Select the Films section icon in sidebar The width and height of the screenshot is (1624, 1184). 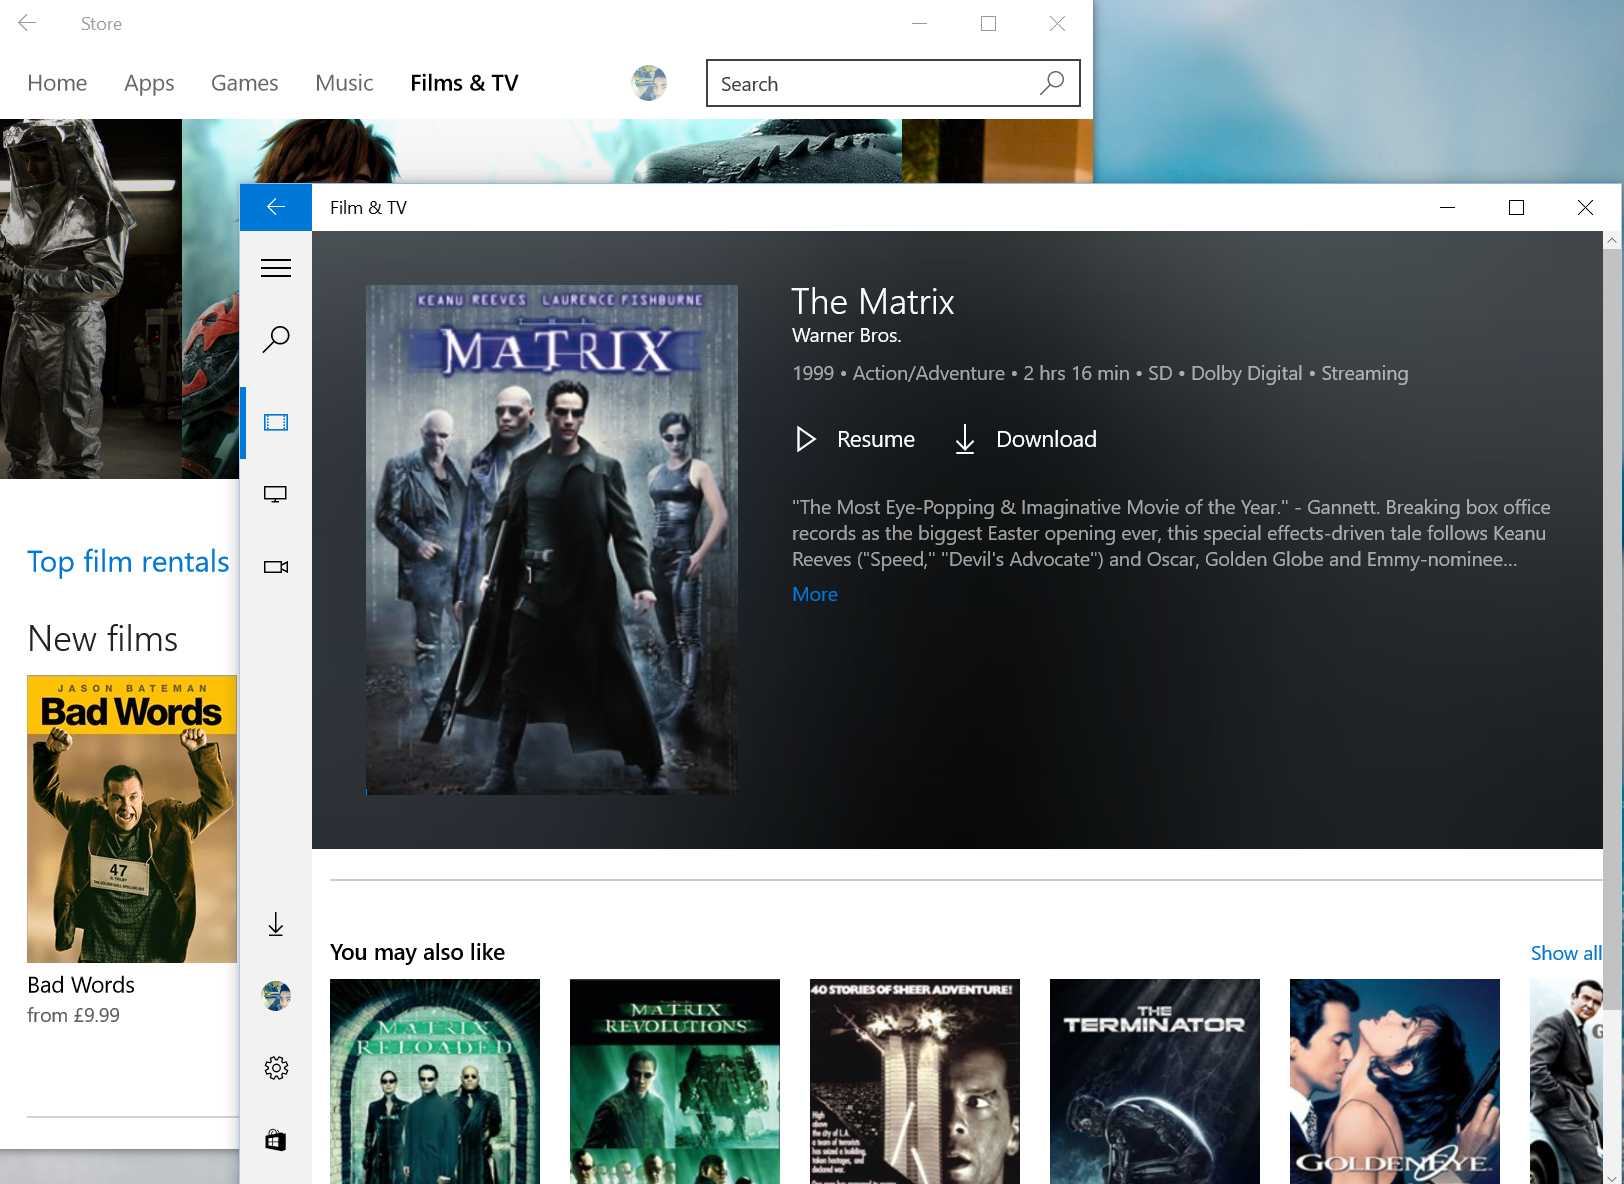click(276, 422)
